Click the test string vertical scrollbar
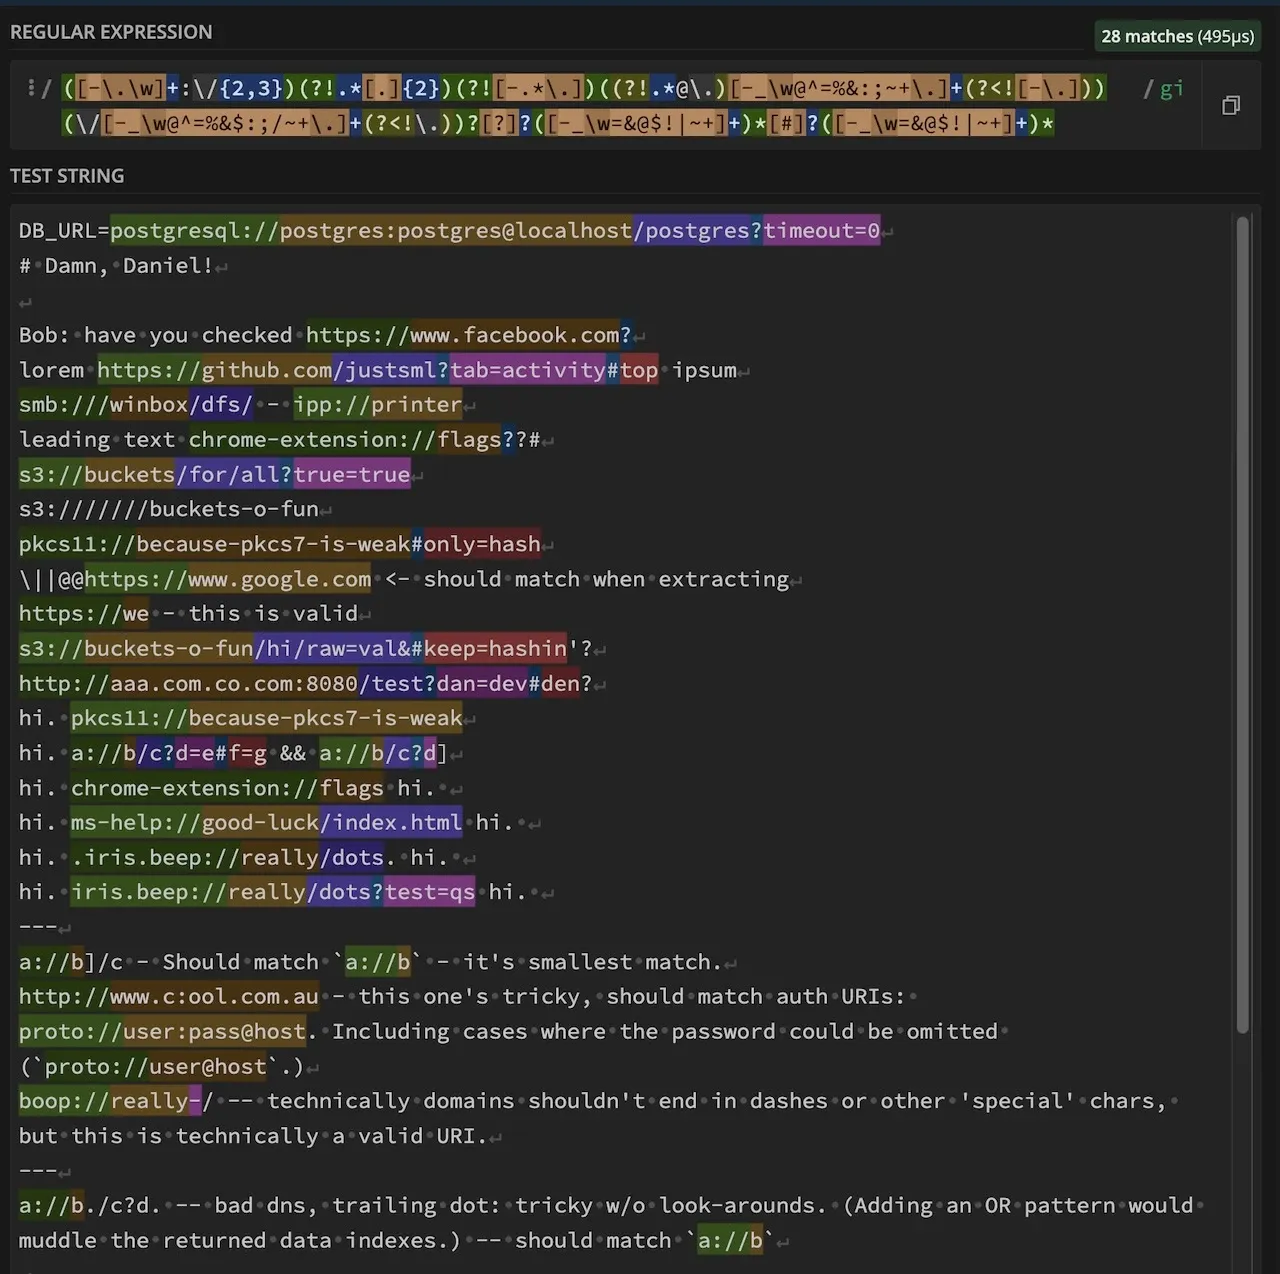 pos(1242,620)
